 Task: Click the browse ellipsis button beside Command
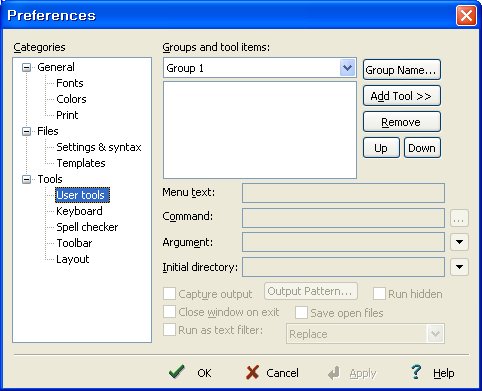pos(459,218)
